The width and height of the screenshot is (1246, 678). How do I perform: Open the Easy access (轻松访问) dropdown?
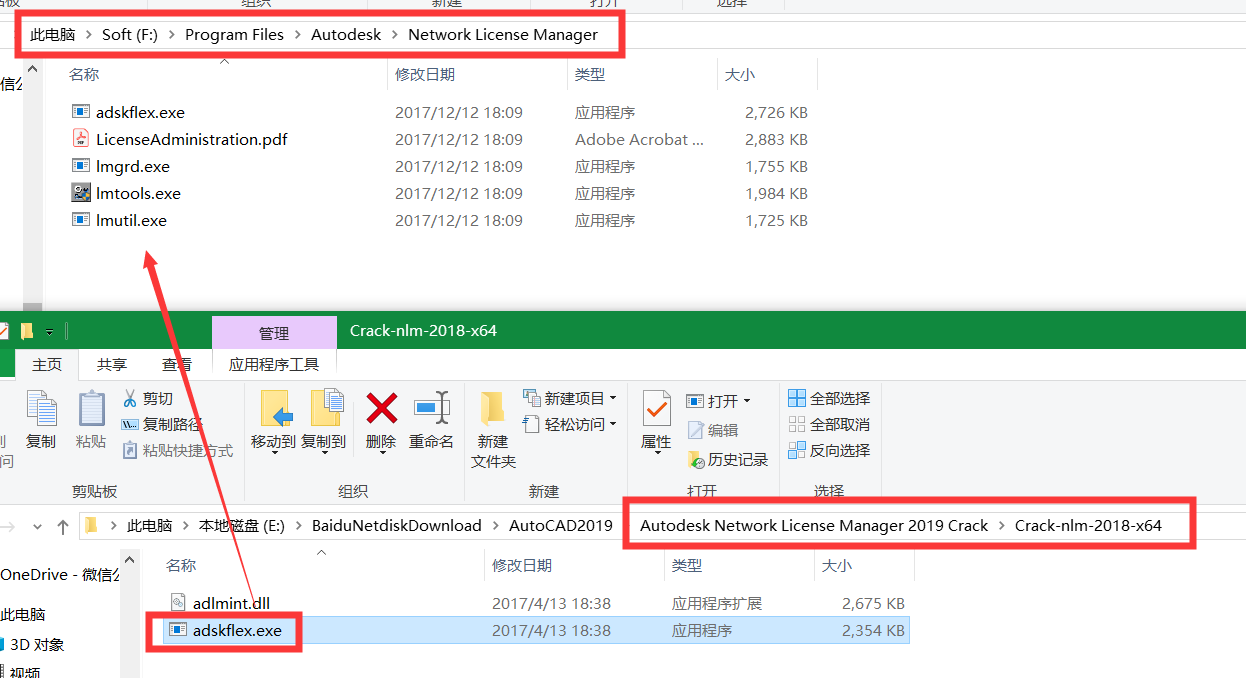tap(569, 424)
